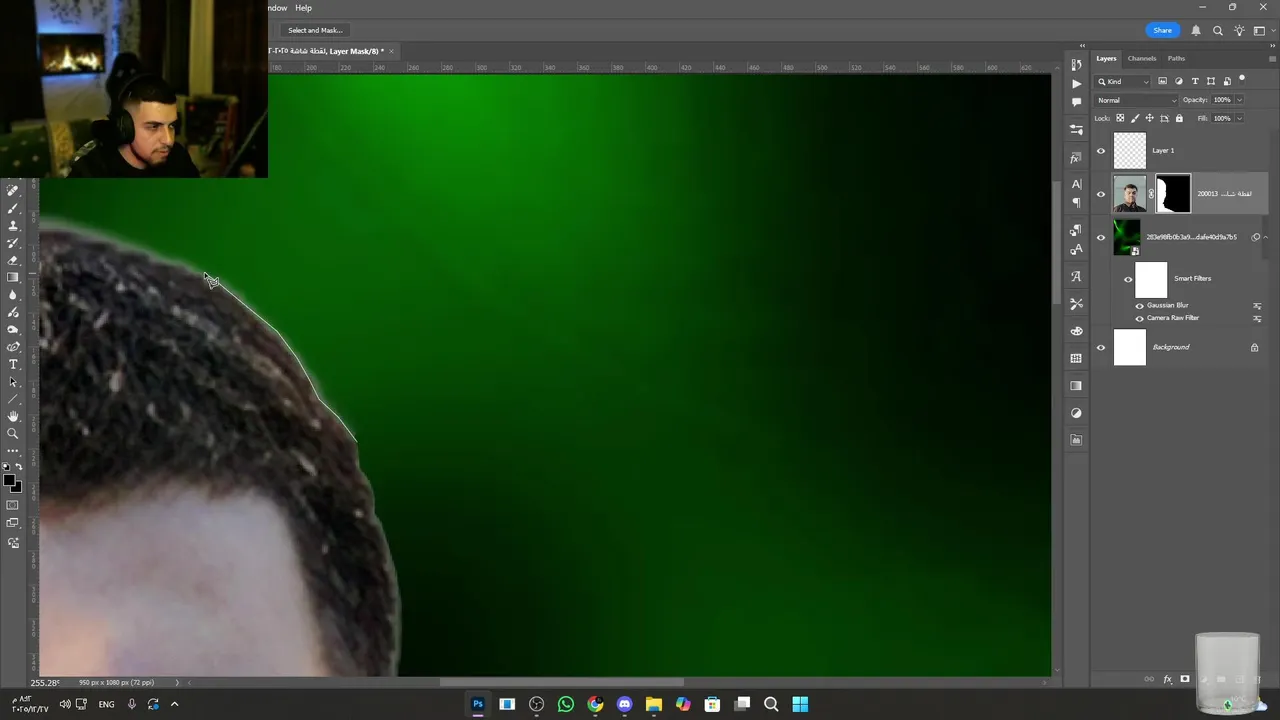Change screen mode from the toolbar

[x=13, y=523]
